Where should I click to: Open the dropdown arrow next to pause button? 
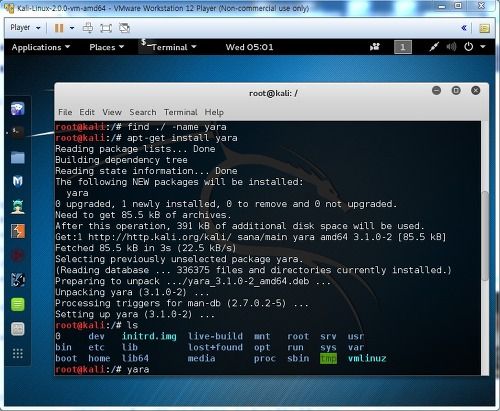click(x=72, y=28)
